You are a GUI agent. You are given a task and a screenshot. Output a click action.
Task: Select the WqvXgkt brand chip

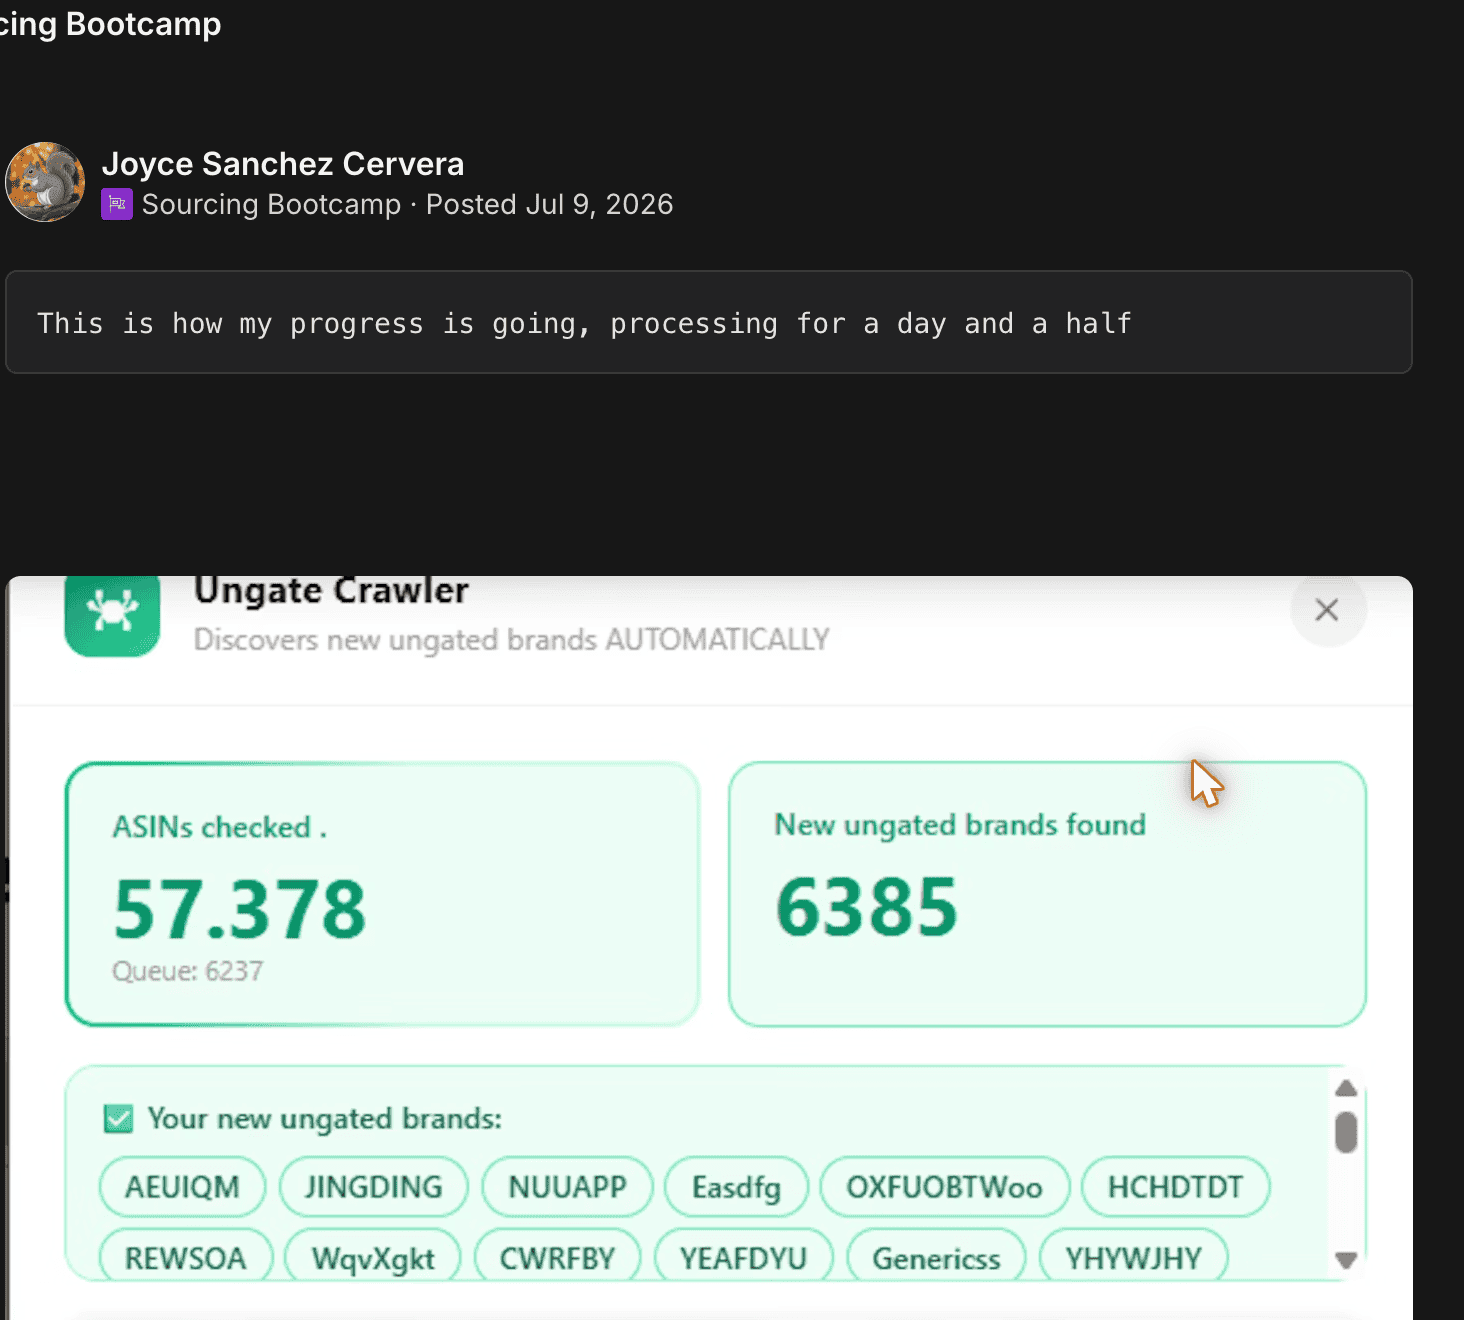point(373,1256)
